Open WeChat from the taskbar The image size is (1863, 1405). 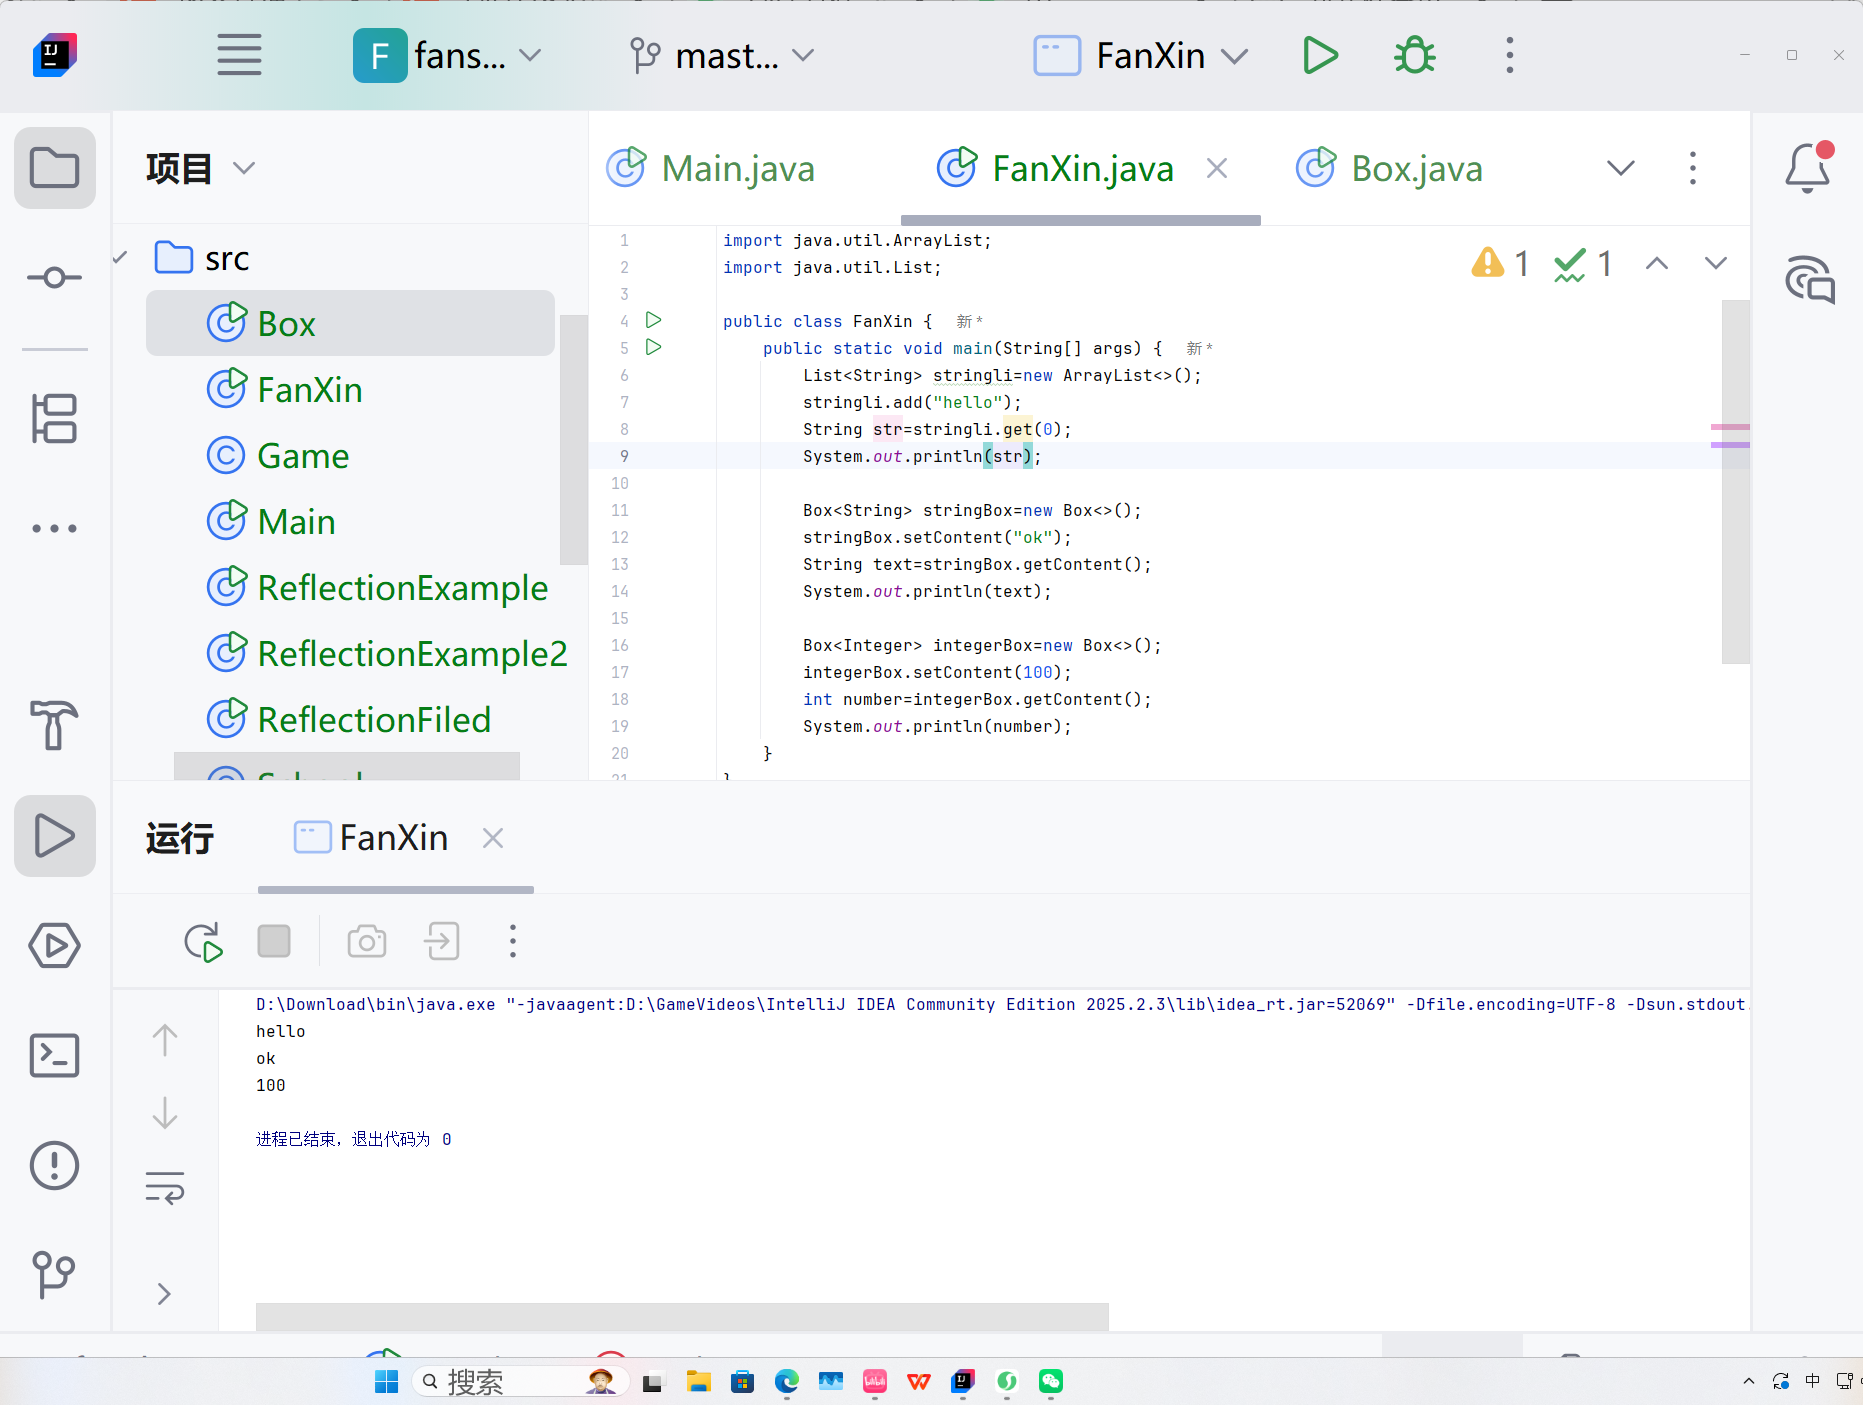click(x=1050, y=1382)
